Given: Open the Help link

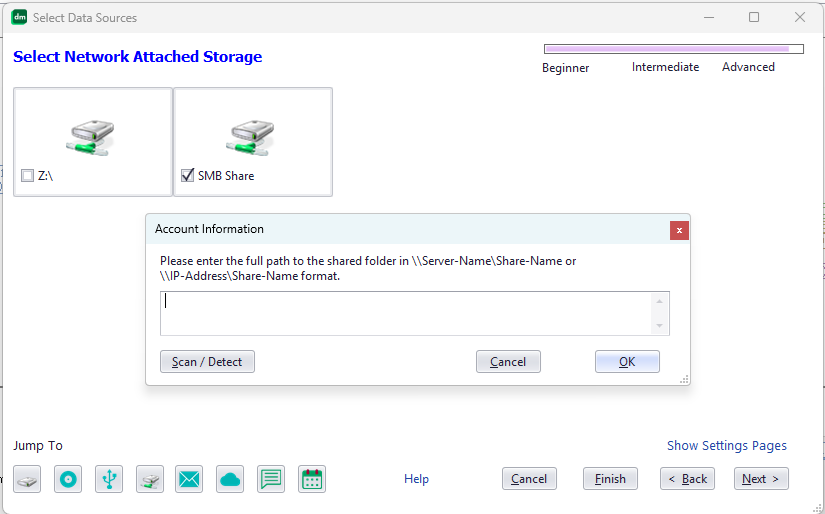Looking at the screenshot, I should click(x=416, y=479).
